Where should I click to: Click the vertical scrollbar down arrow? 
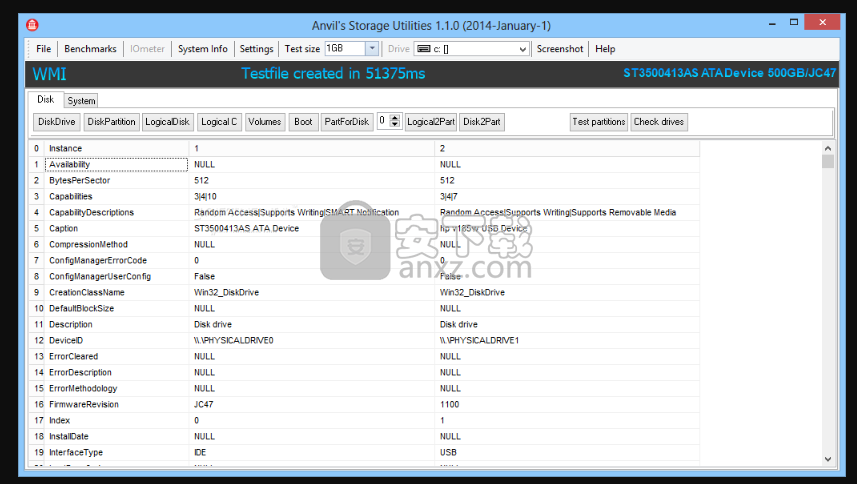pos(827,459)
